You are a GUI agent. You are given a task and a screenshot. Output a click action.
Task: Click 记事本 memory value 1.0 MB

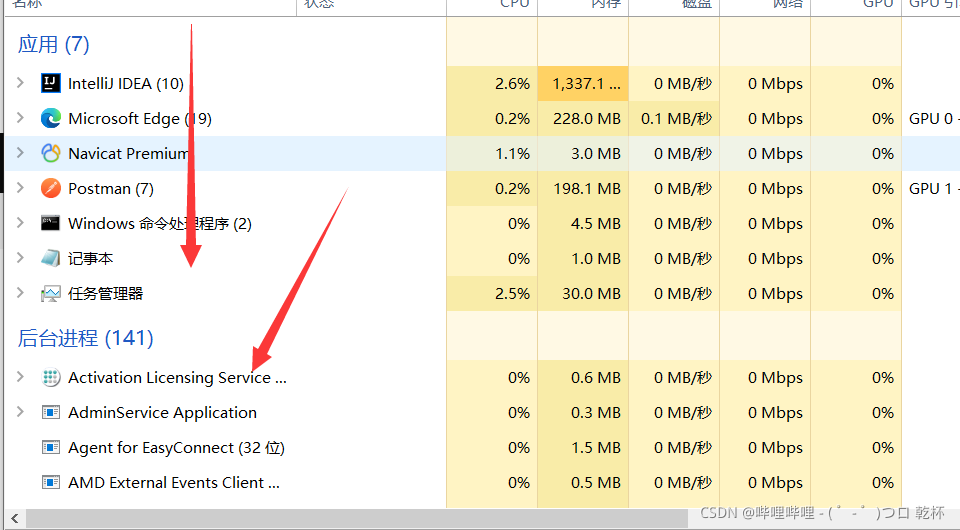[596, 258]
